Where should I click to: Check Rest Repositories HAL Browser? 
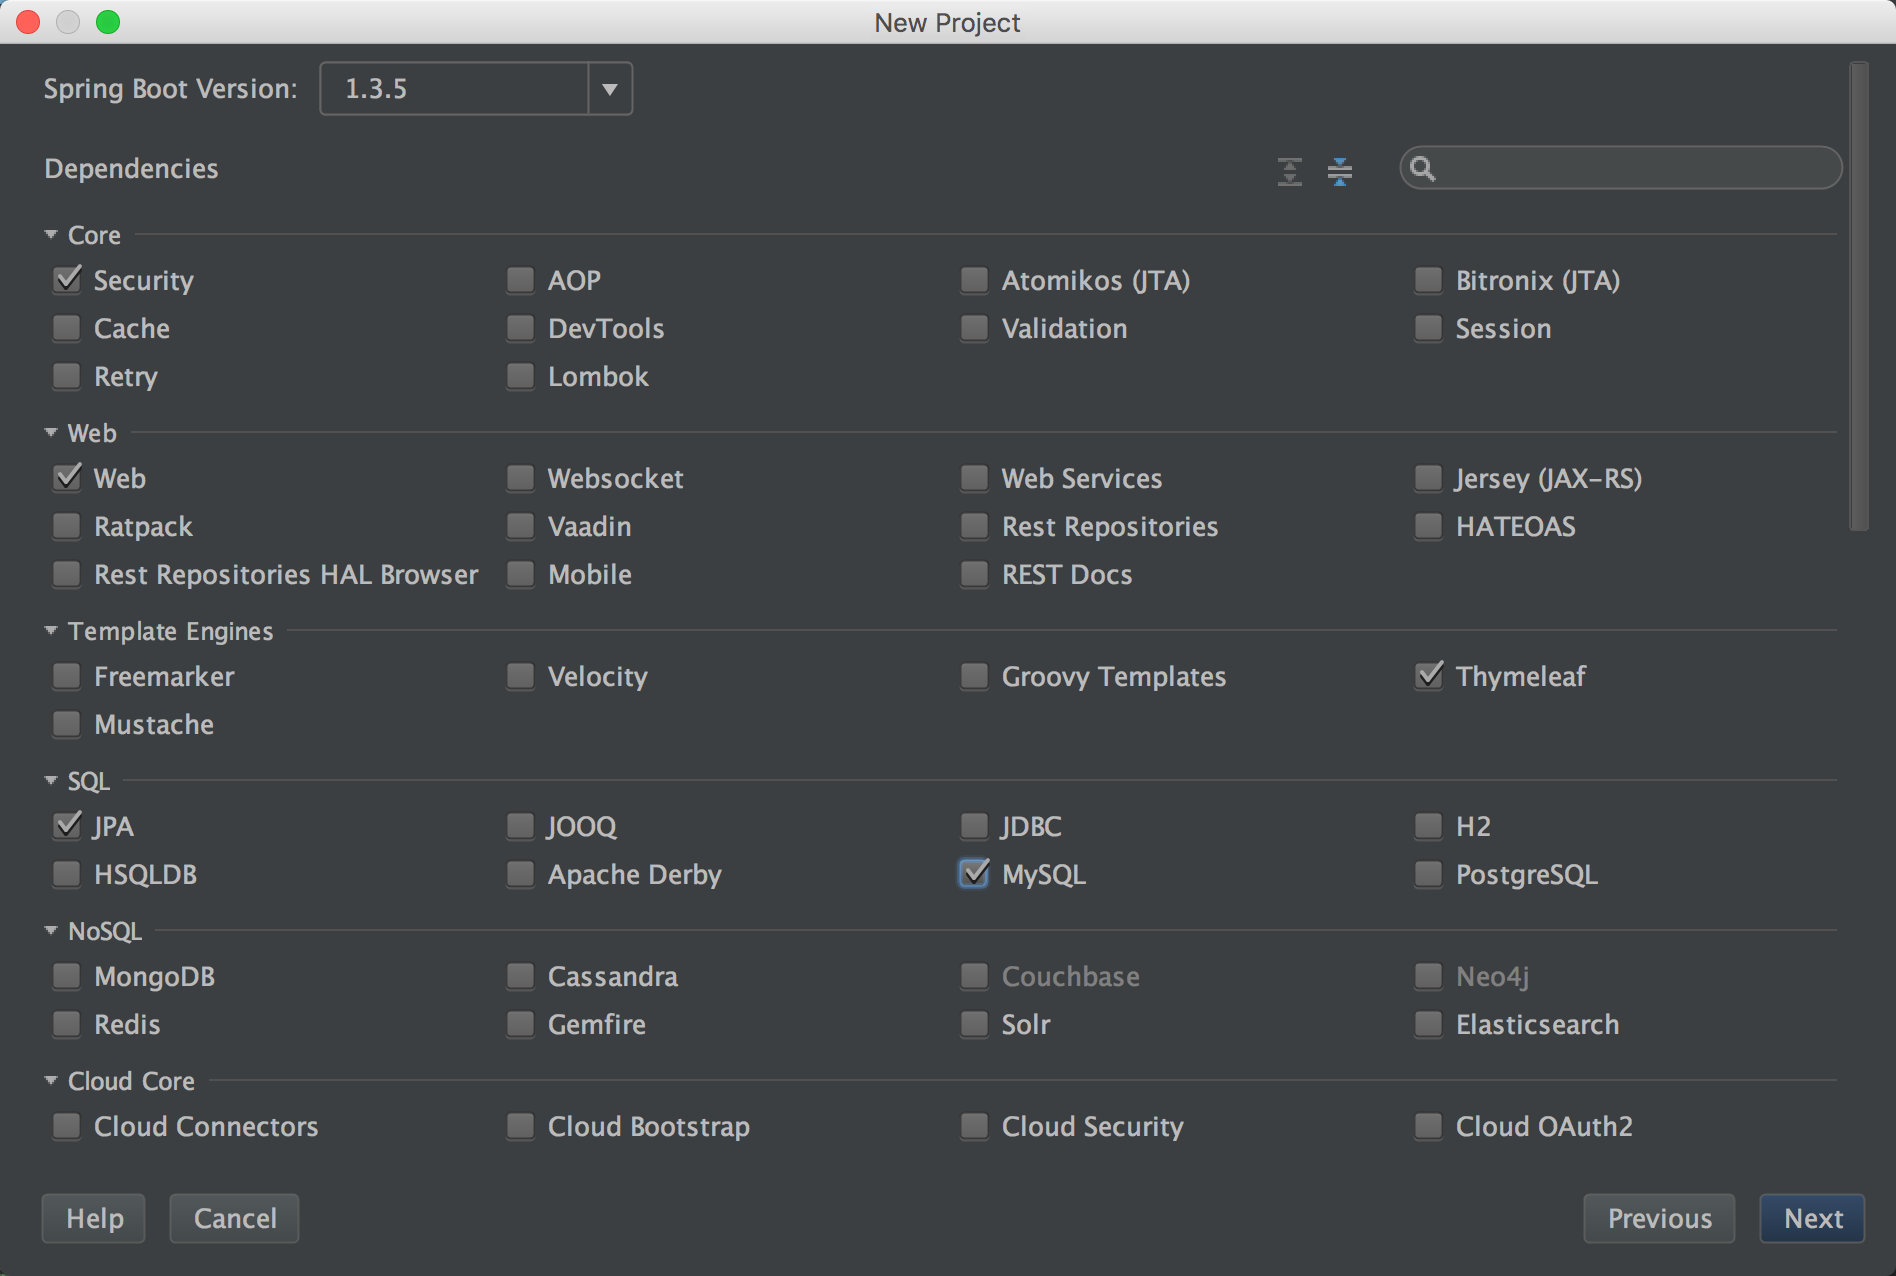(x=67, y=573)
